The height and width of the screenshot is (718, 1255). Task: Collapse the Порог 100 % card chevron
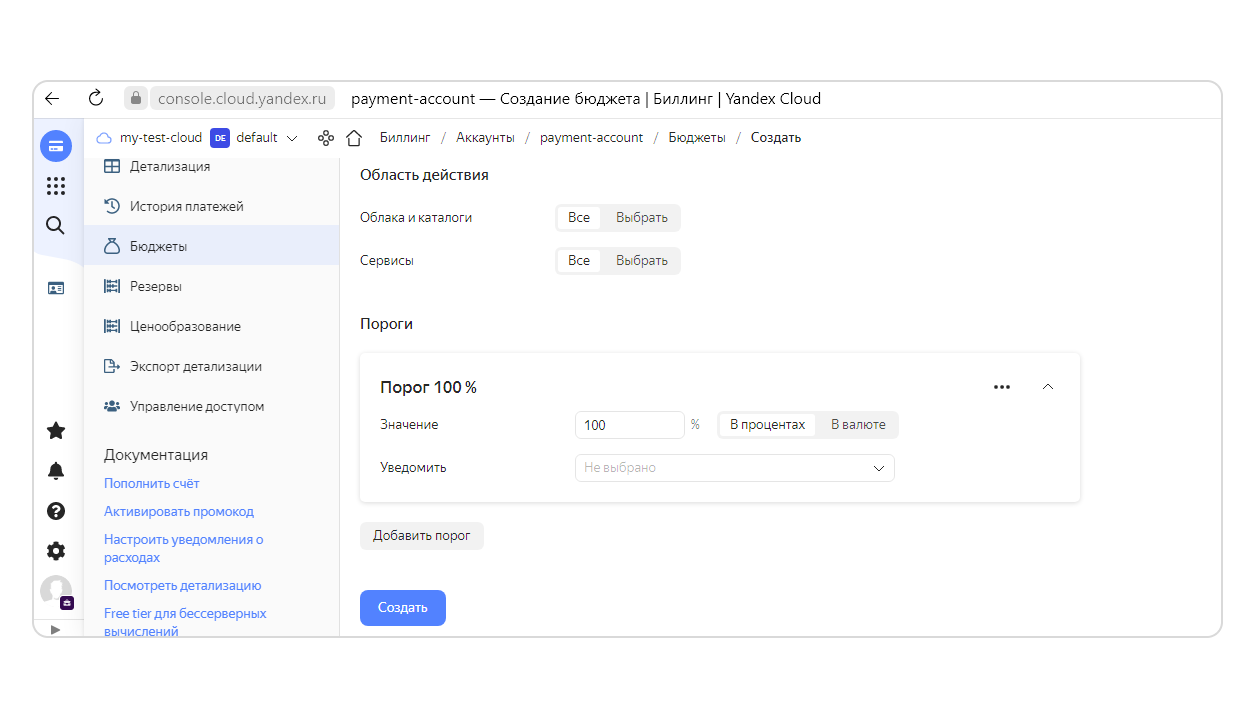[x=1048, y=387]
